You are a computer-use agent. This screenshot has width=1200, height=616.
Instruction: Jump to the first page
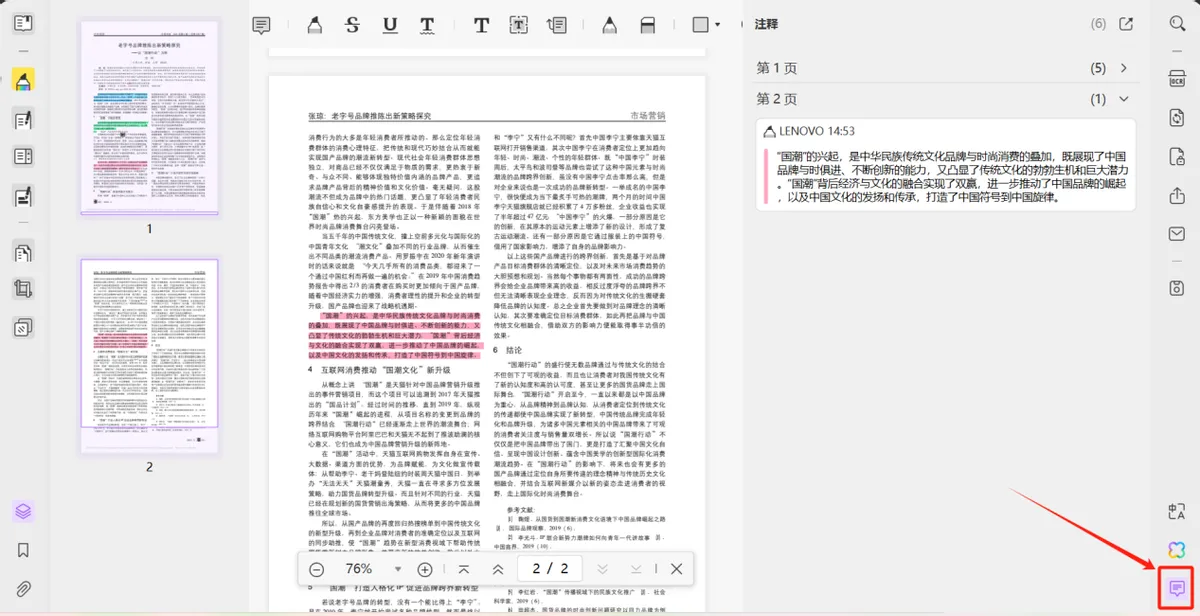click(x=463, y=569)
